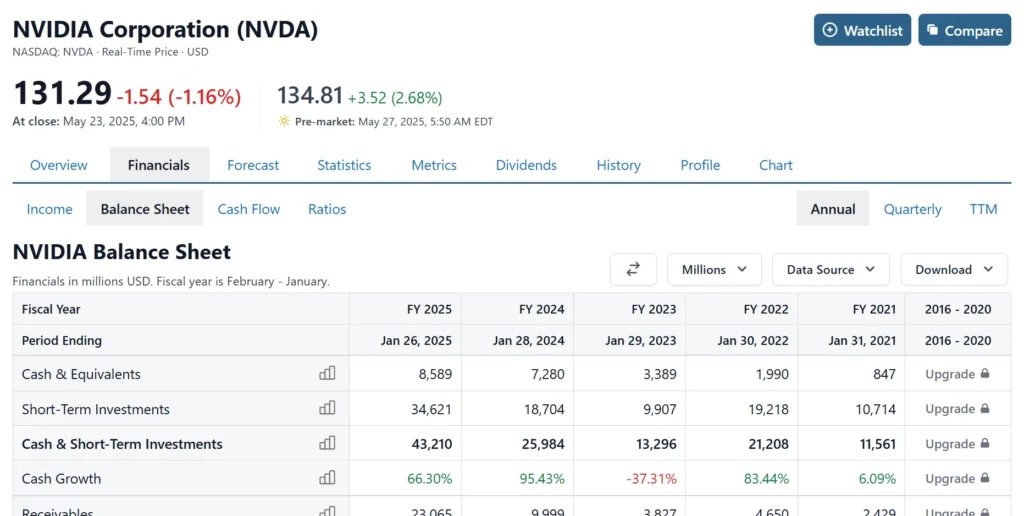Click the swap columns arrows icon
This screenshot has height=516, width=1024.
[x=633, y=270]
